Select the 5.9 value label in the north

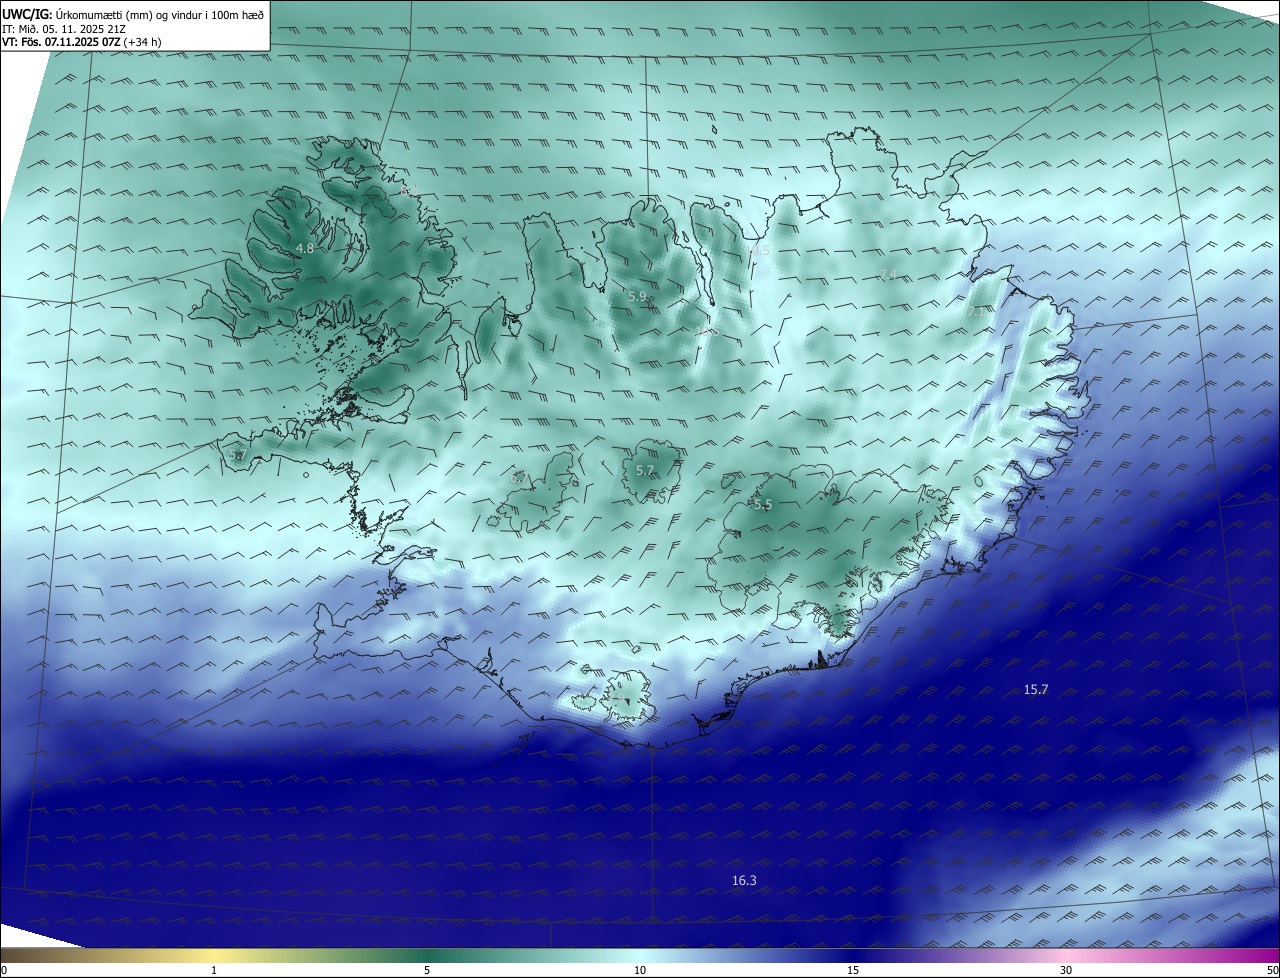637,296
